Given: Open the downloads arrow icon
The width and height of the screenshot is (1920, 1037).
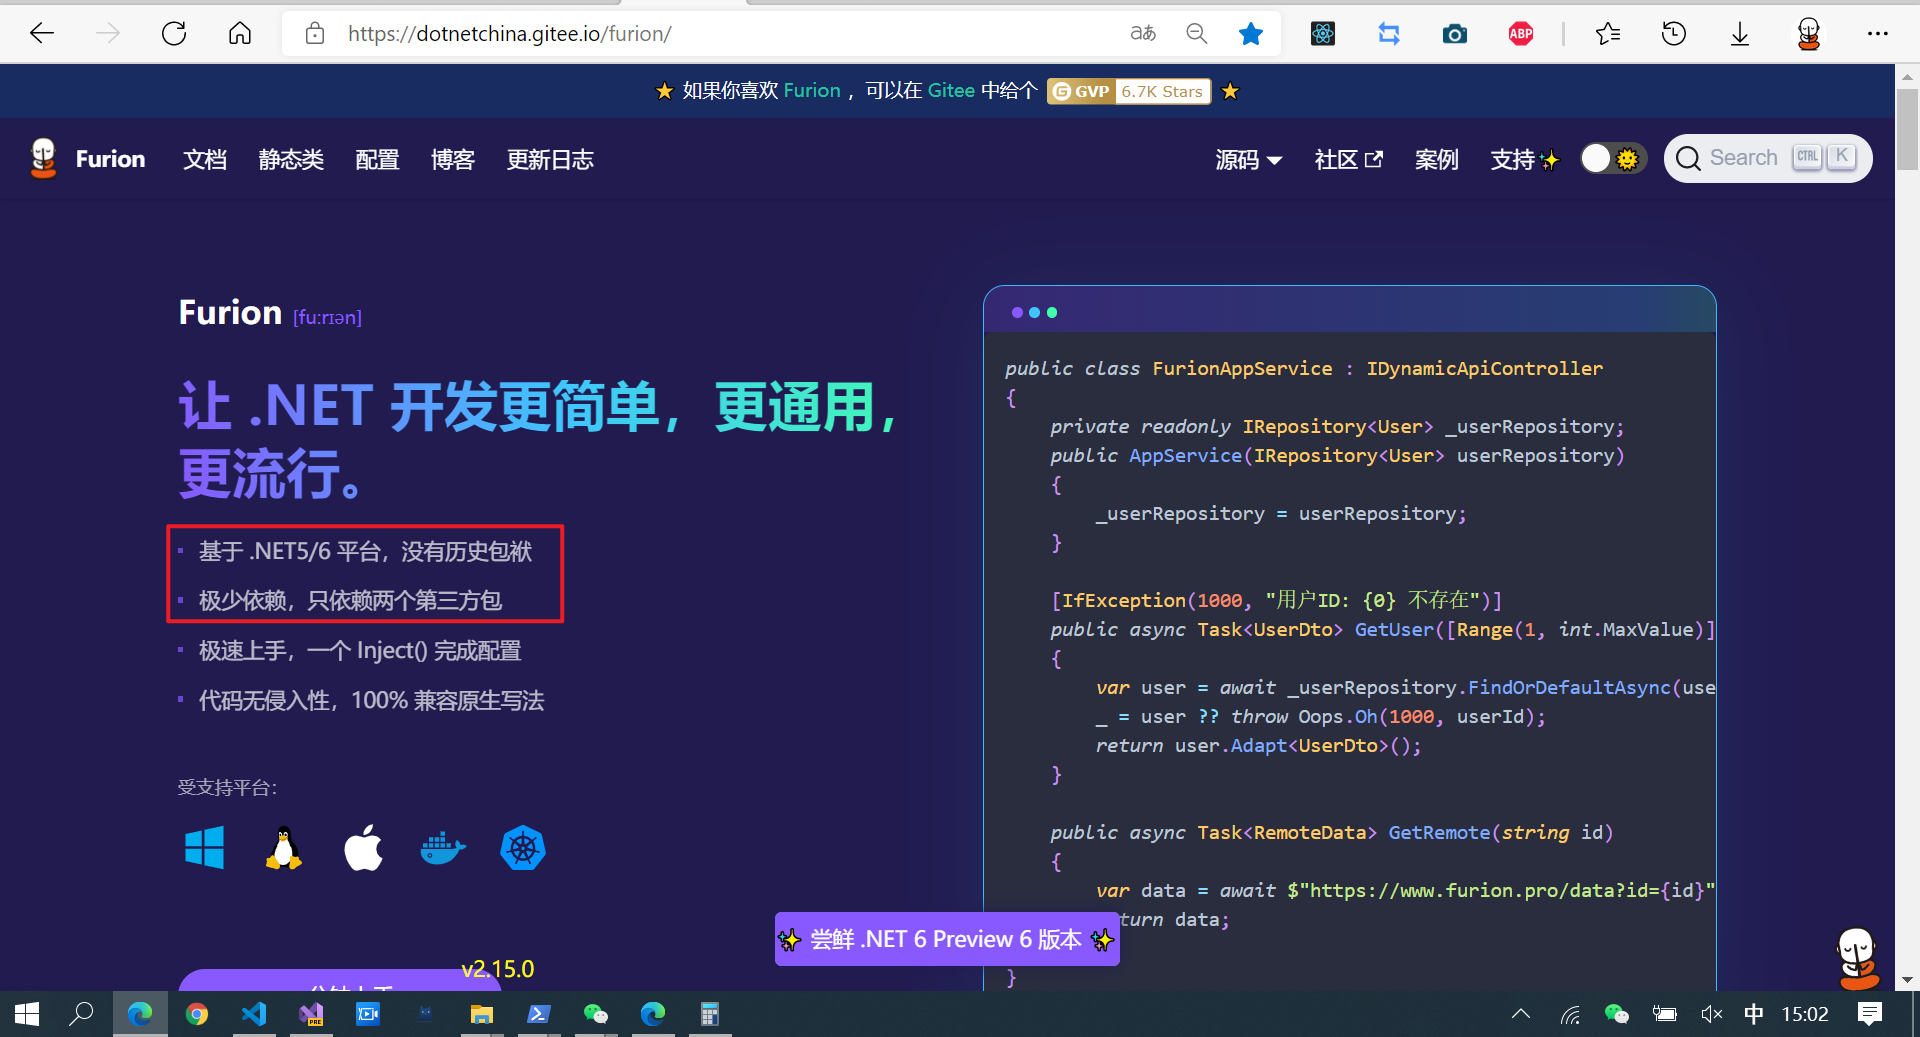Looking at the screenshot, I should tap(1740, 34).
